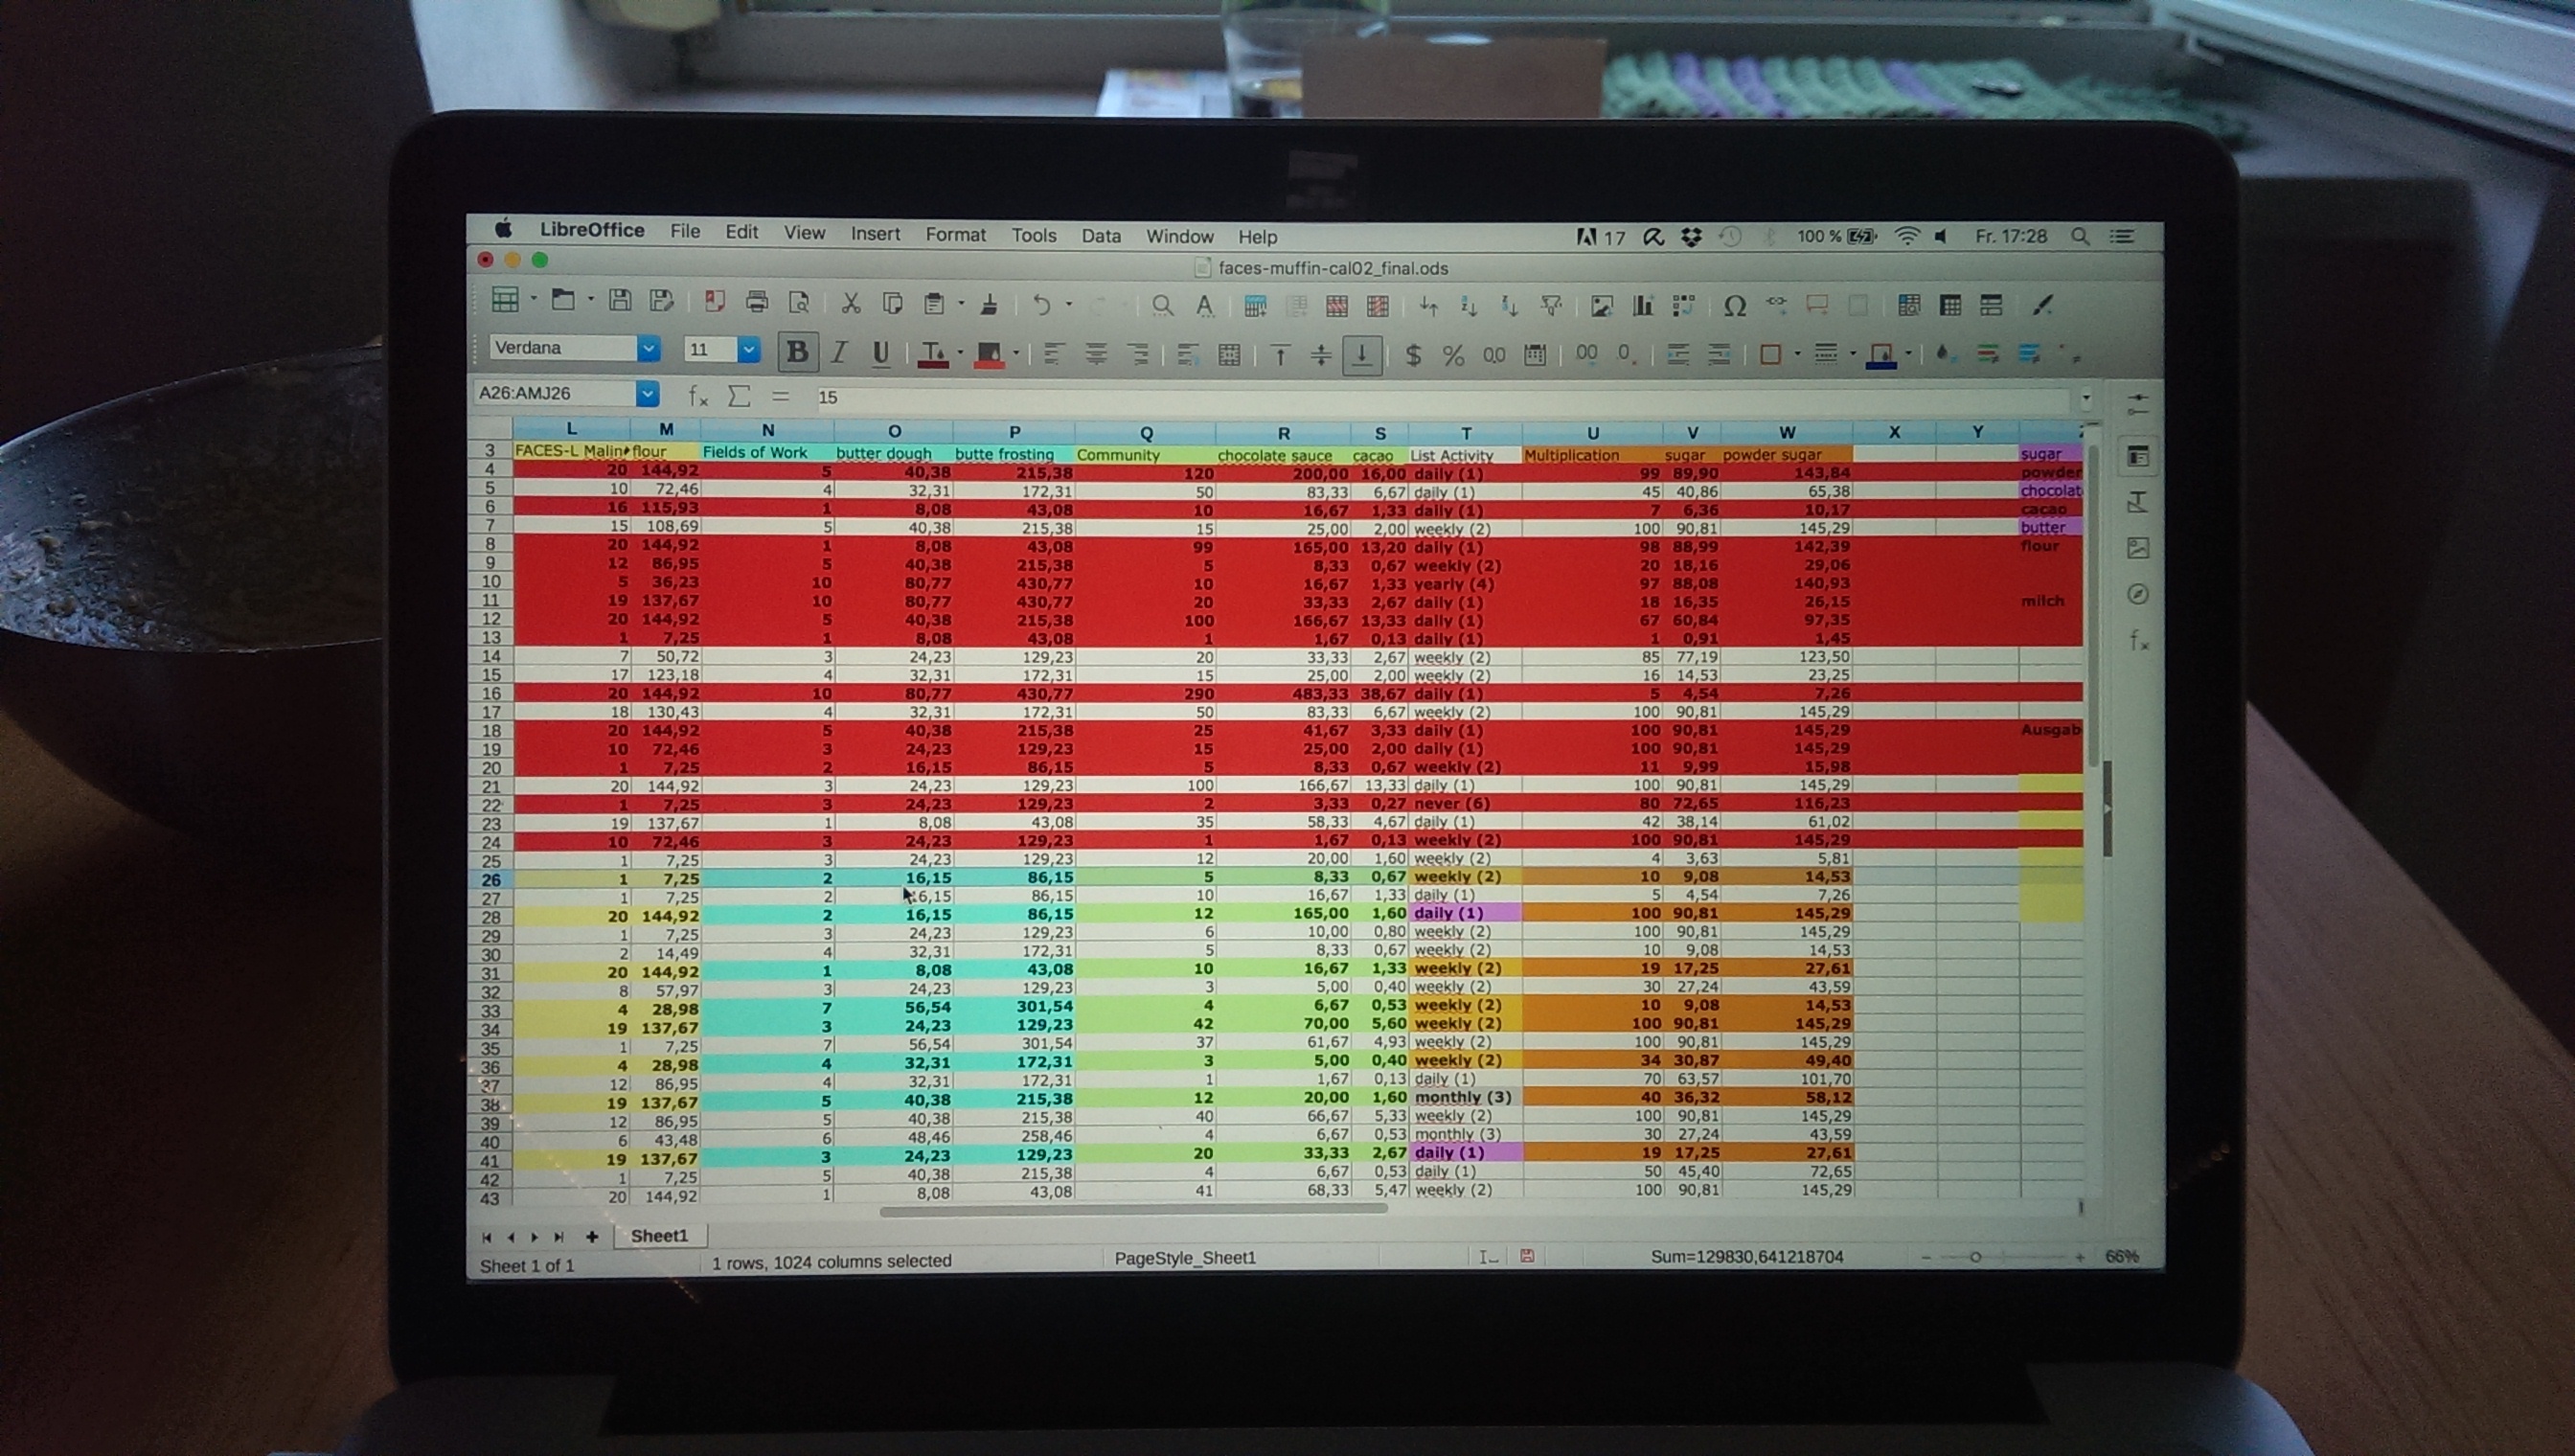The height and width of the screenshot is (1456, 2575).
Task: Open the Function Wizard fx icon
Action: 698,396
